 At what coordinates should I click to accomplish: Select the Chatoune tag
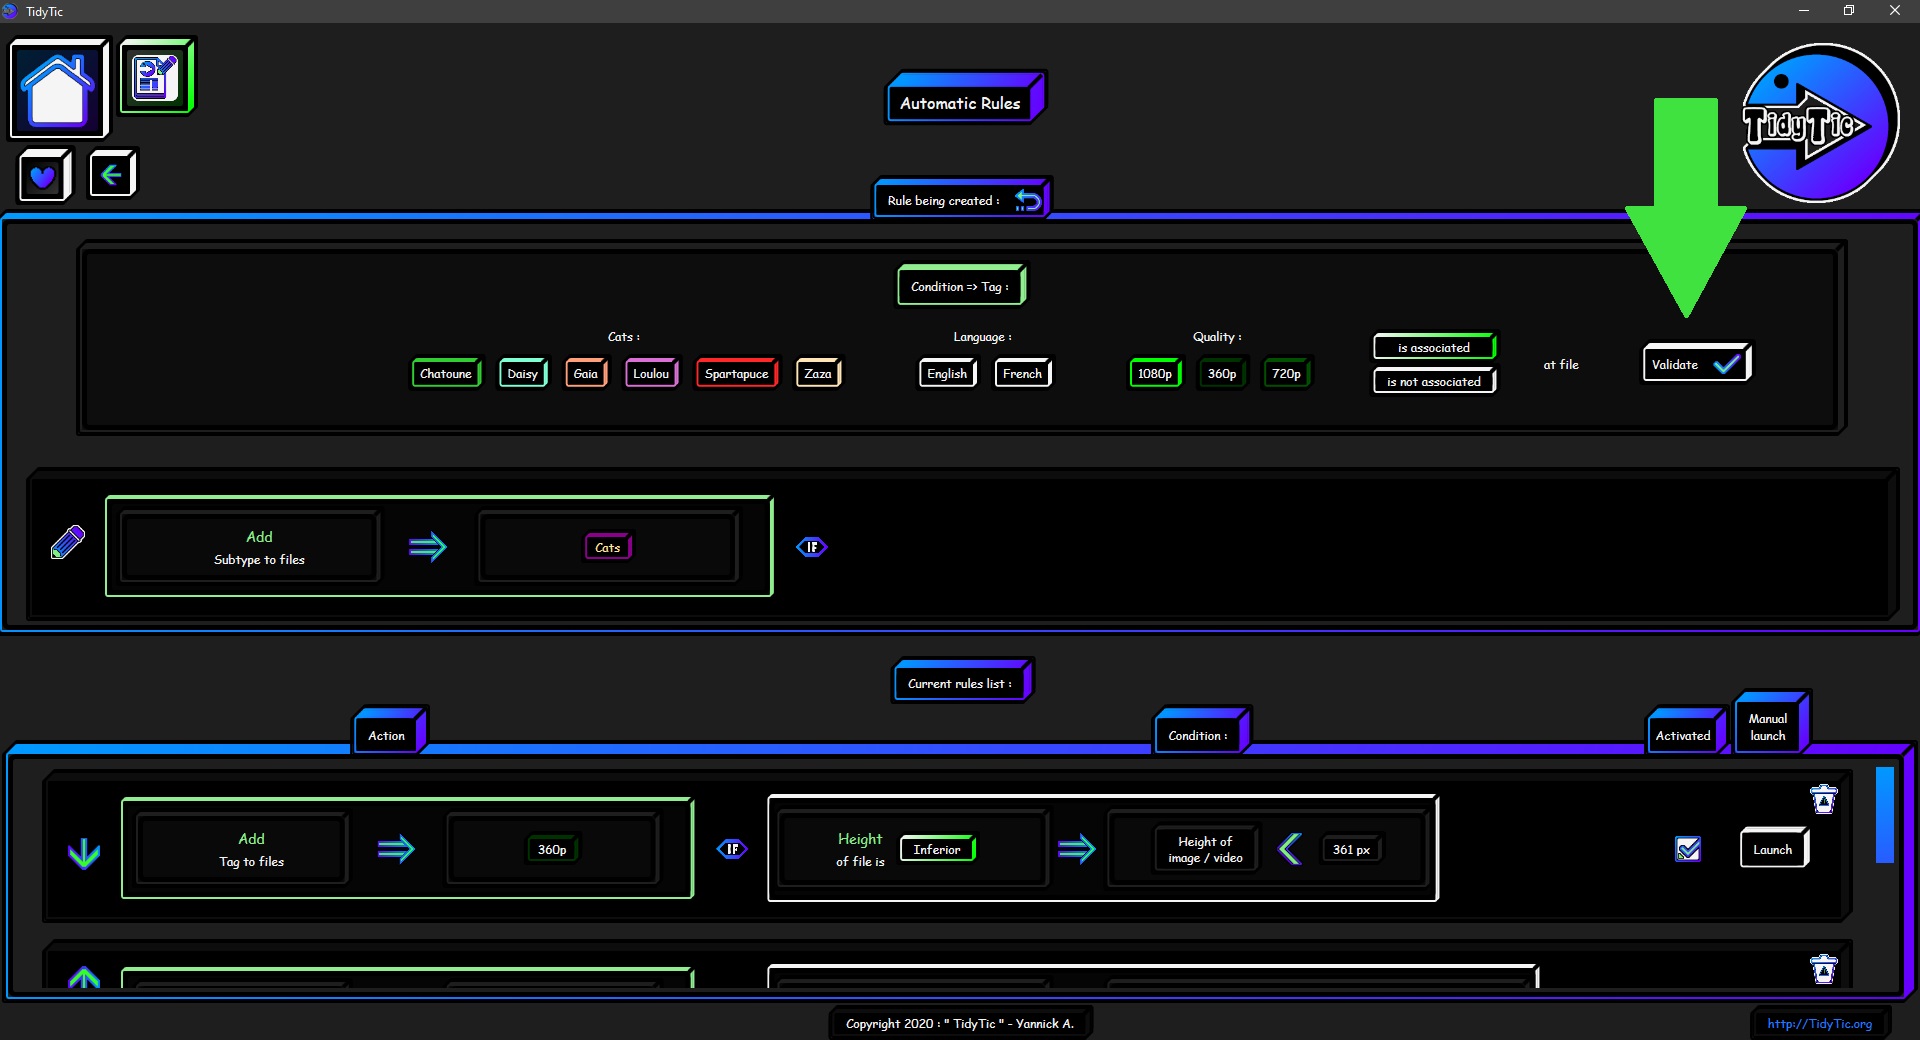click(x=446, y=373)
